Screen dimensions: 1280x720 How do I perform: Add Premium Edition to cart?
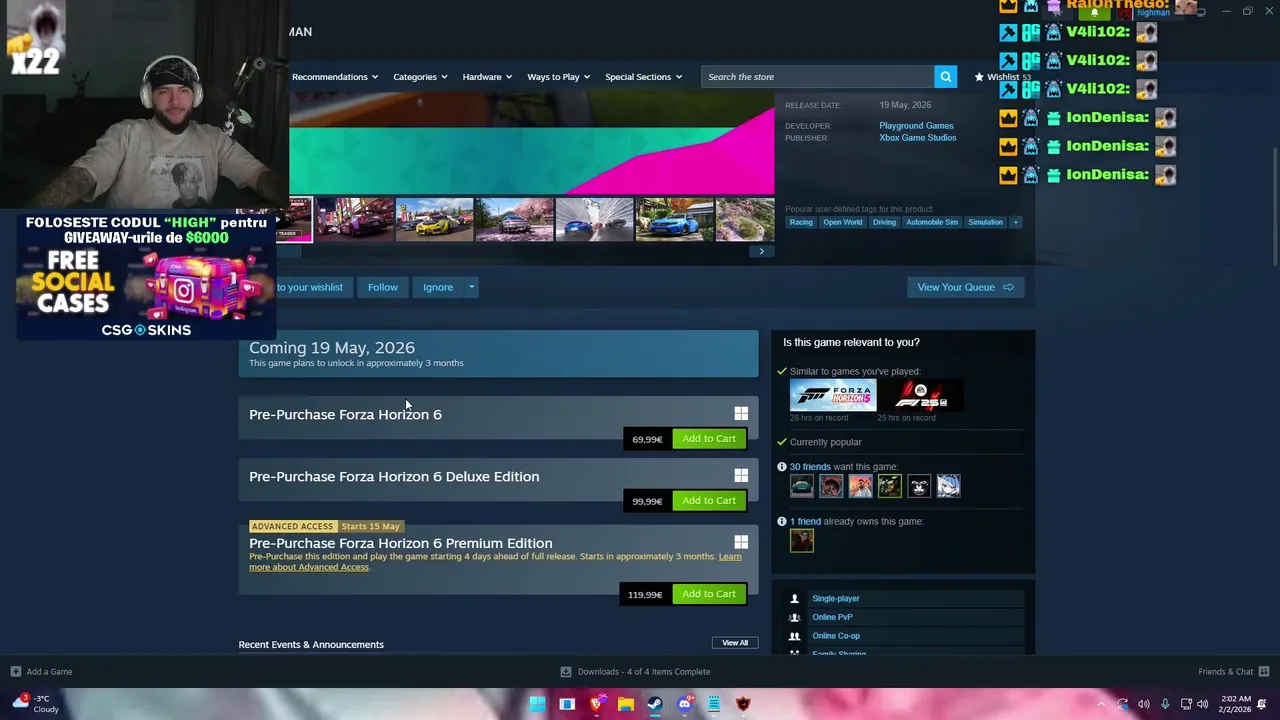pyautogui.click(x=709, y=594)
